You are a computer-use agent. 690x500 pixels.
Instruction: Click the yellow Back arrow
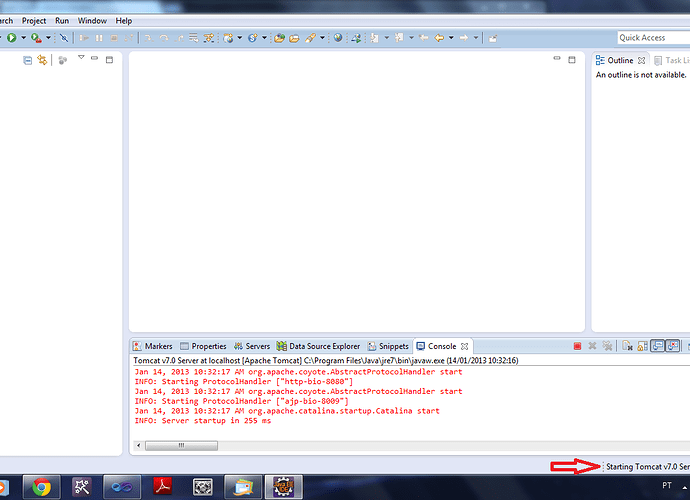[x=439, y=38]
